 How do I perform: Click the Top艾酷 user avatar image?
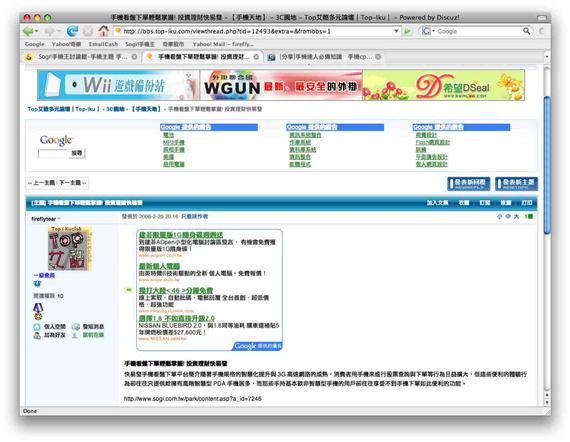[x=70, y=249]
